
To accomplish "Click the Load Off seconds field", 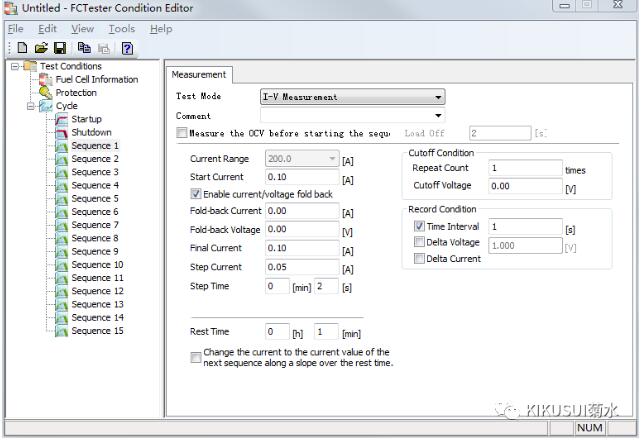I will pyautogui.click(x=500, y=133).
